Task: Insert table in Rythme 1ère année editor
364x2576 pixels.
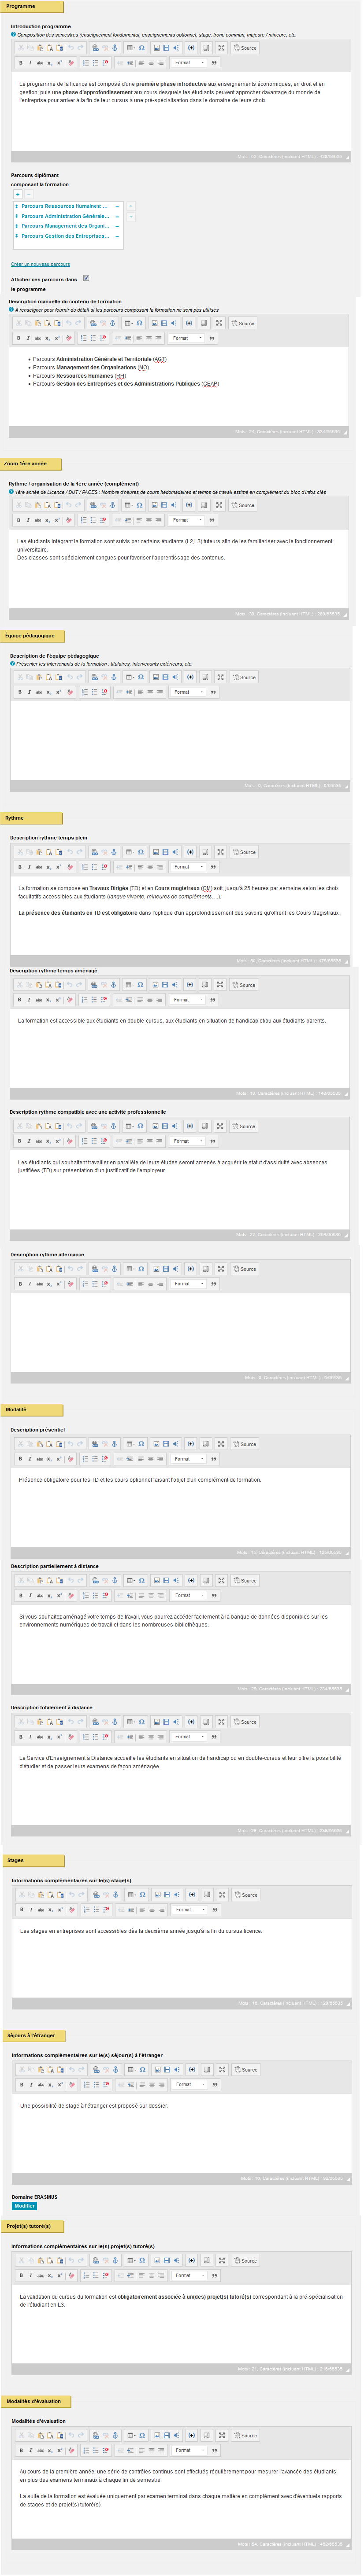Action: point(129,505)
